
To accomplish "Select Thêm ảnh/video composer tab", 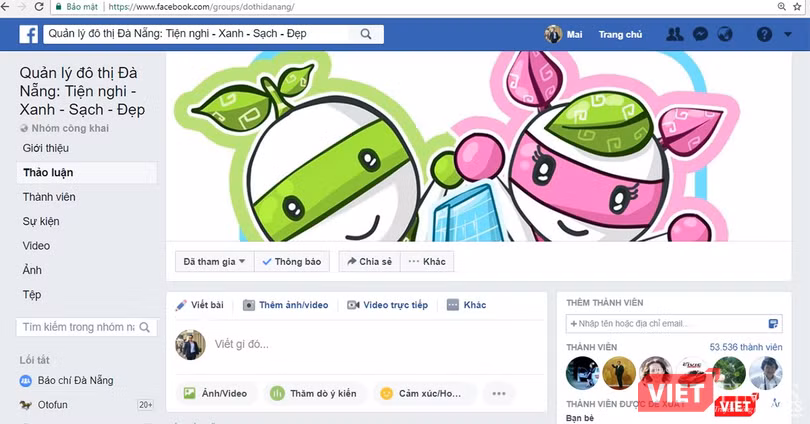I will (286, 305).
